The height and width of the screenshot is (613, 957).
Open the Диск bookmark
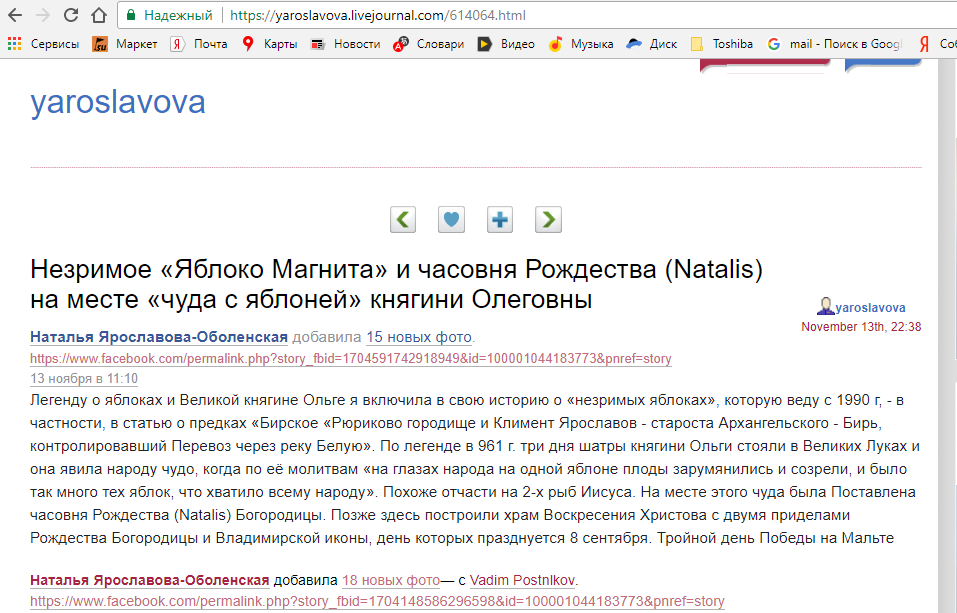[x=652, y=44]
